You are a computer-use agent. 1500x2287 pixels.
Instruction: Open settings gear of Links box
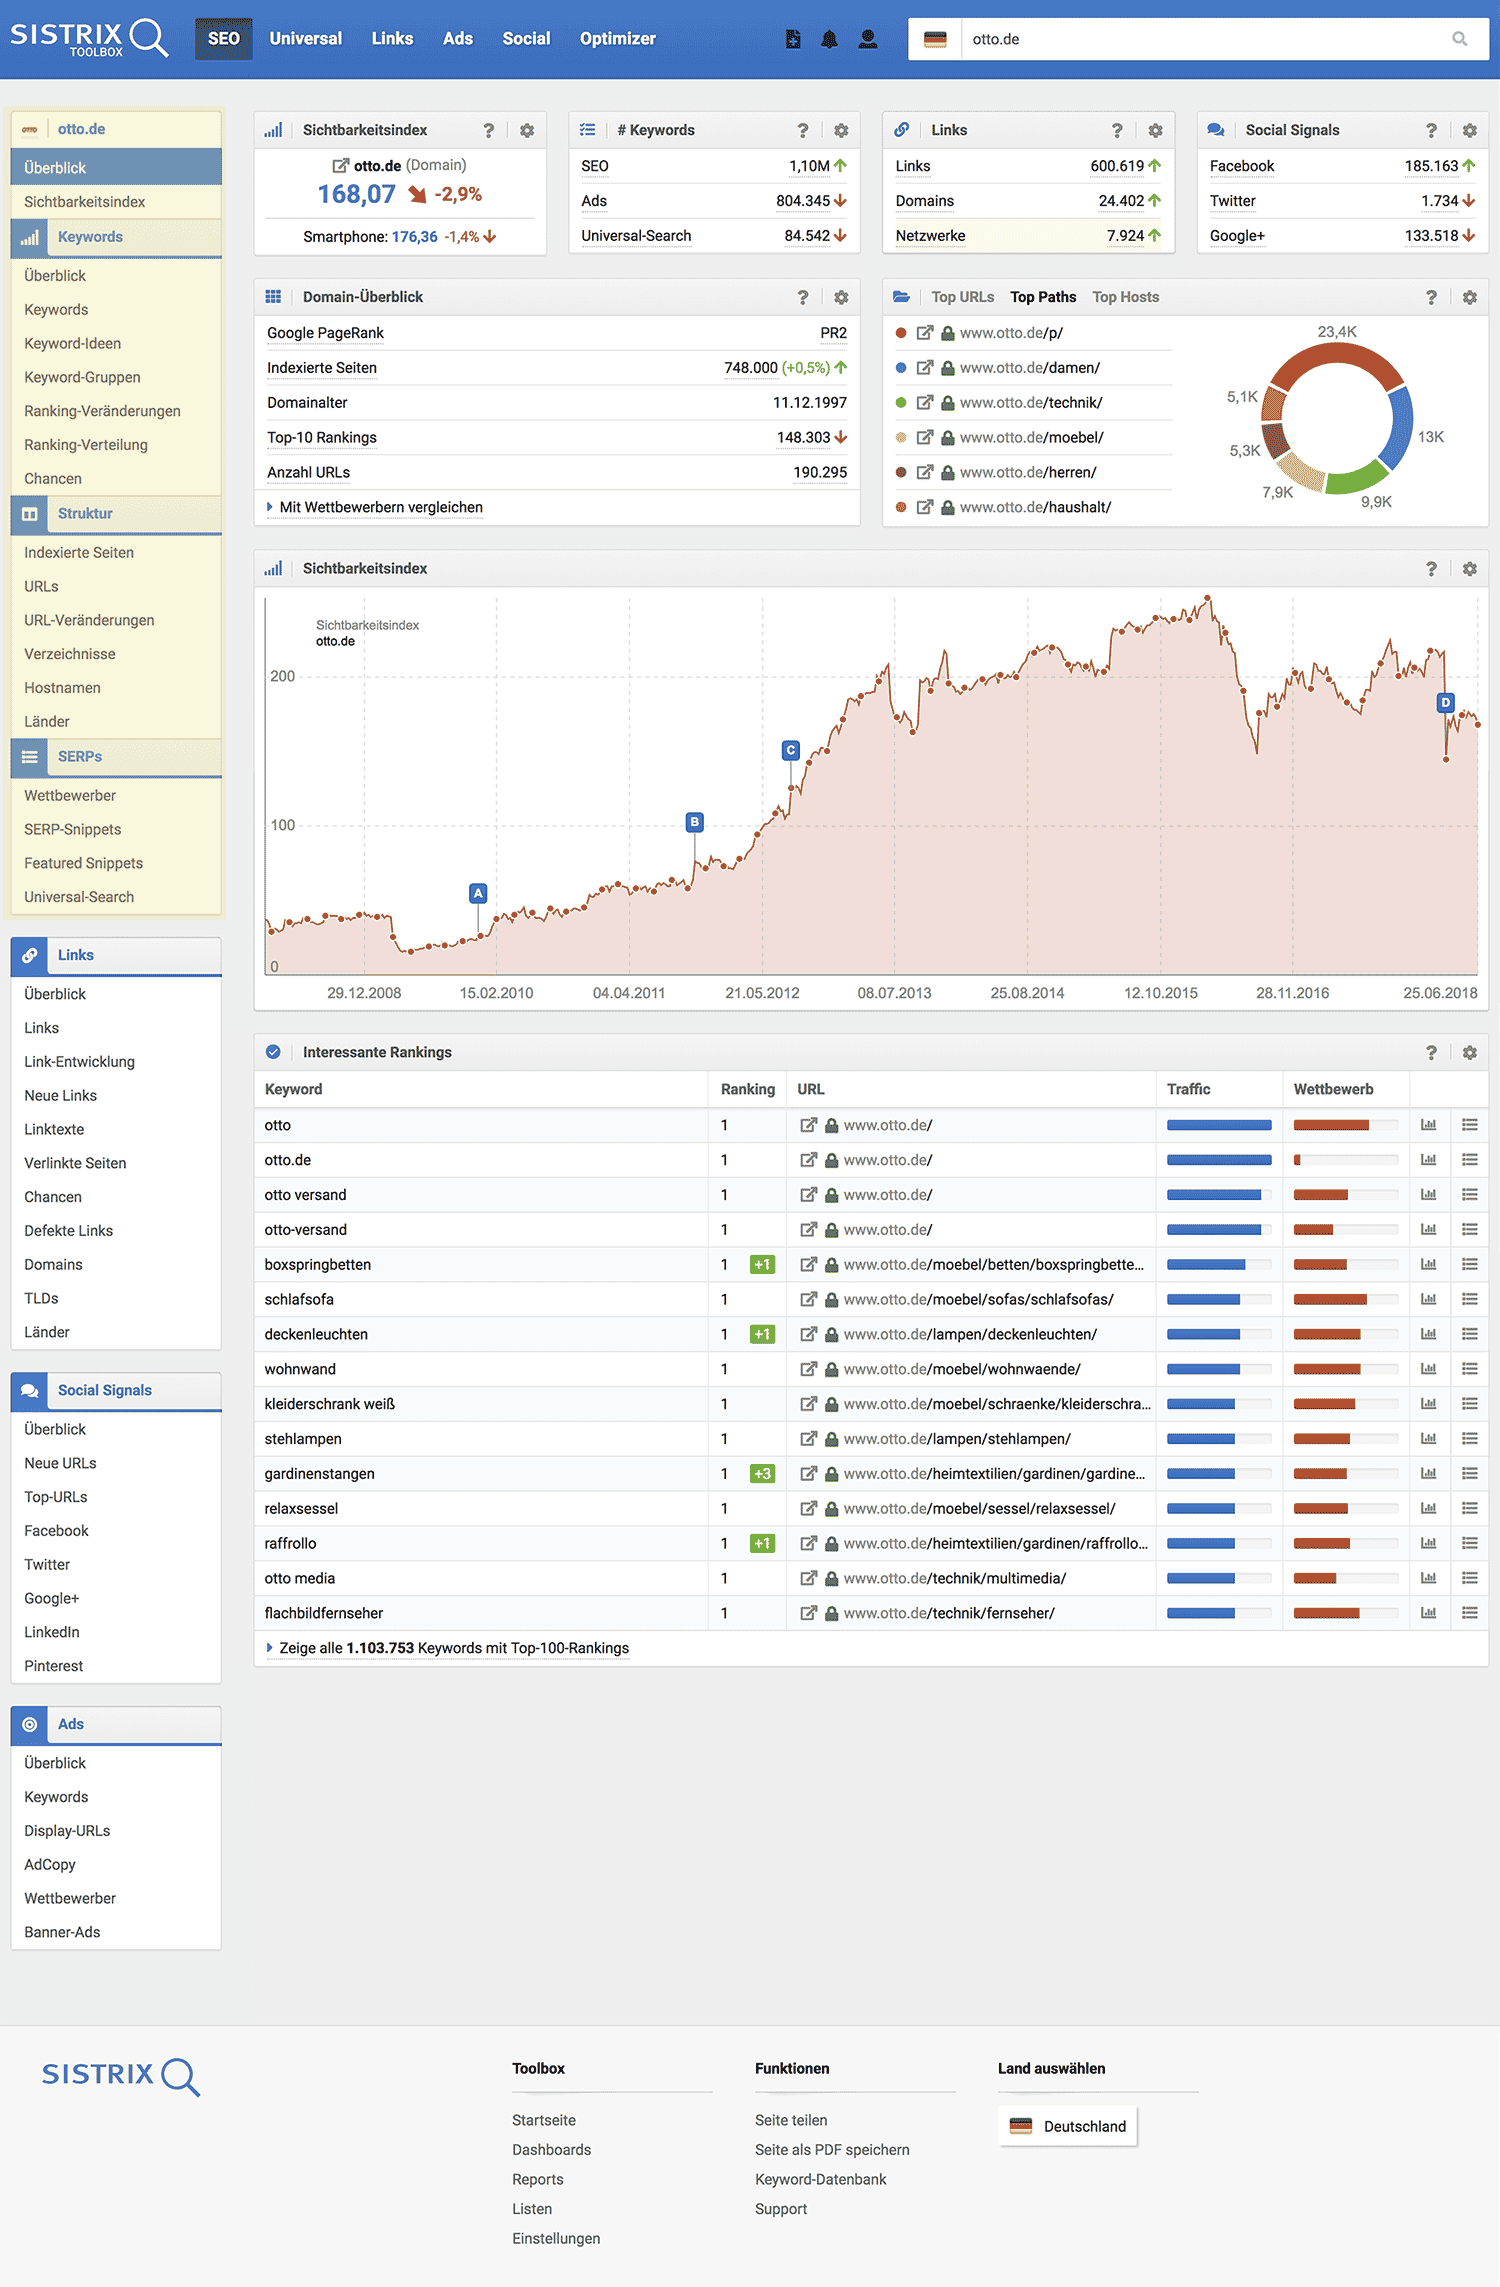[1155, 130]
